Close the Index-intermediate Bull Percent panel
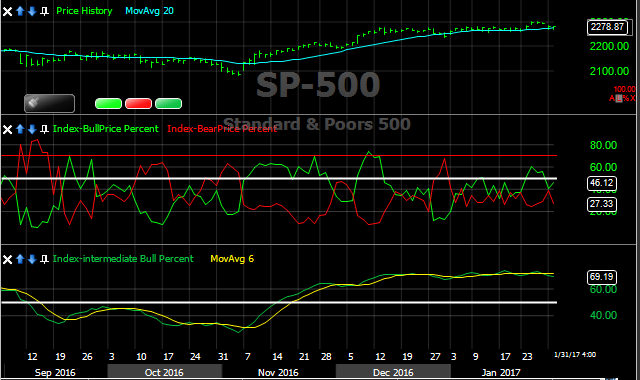This screenshot has width=640, height=380. tap(7, 259)
